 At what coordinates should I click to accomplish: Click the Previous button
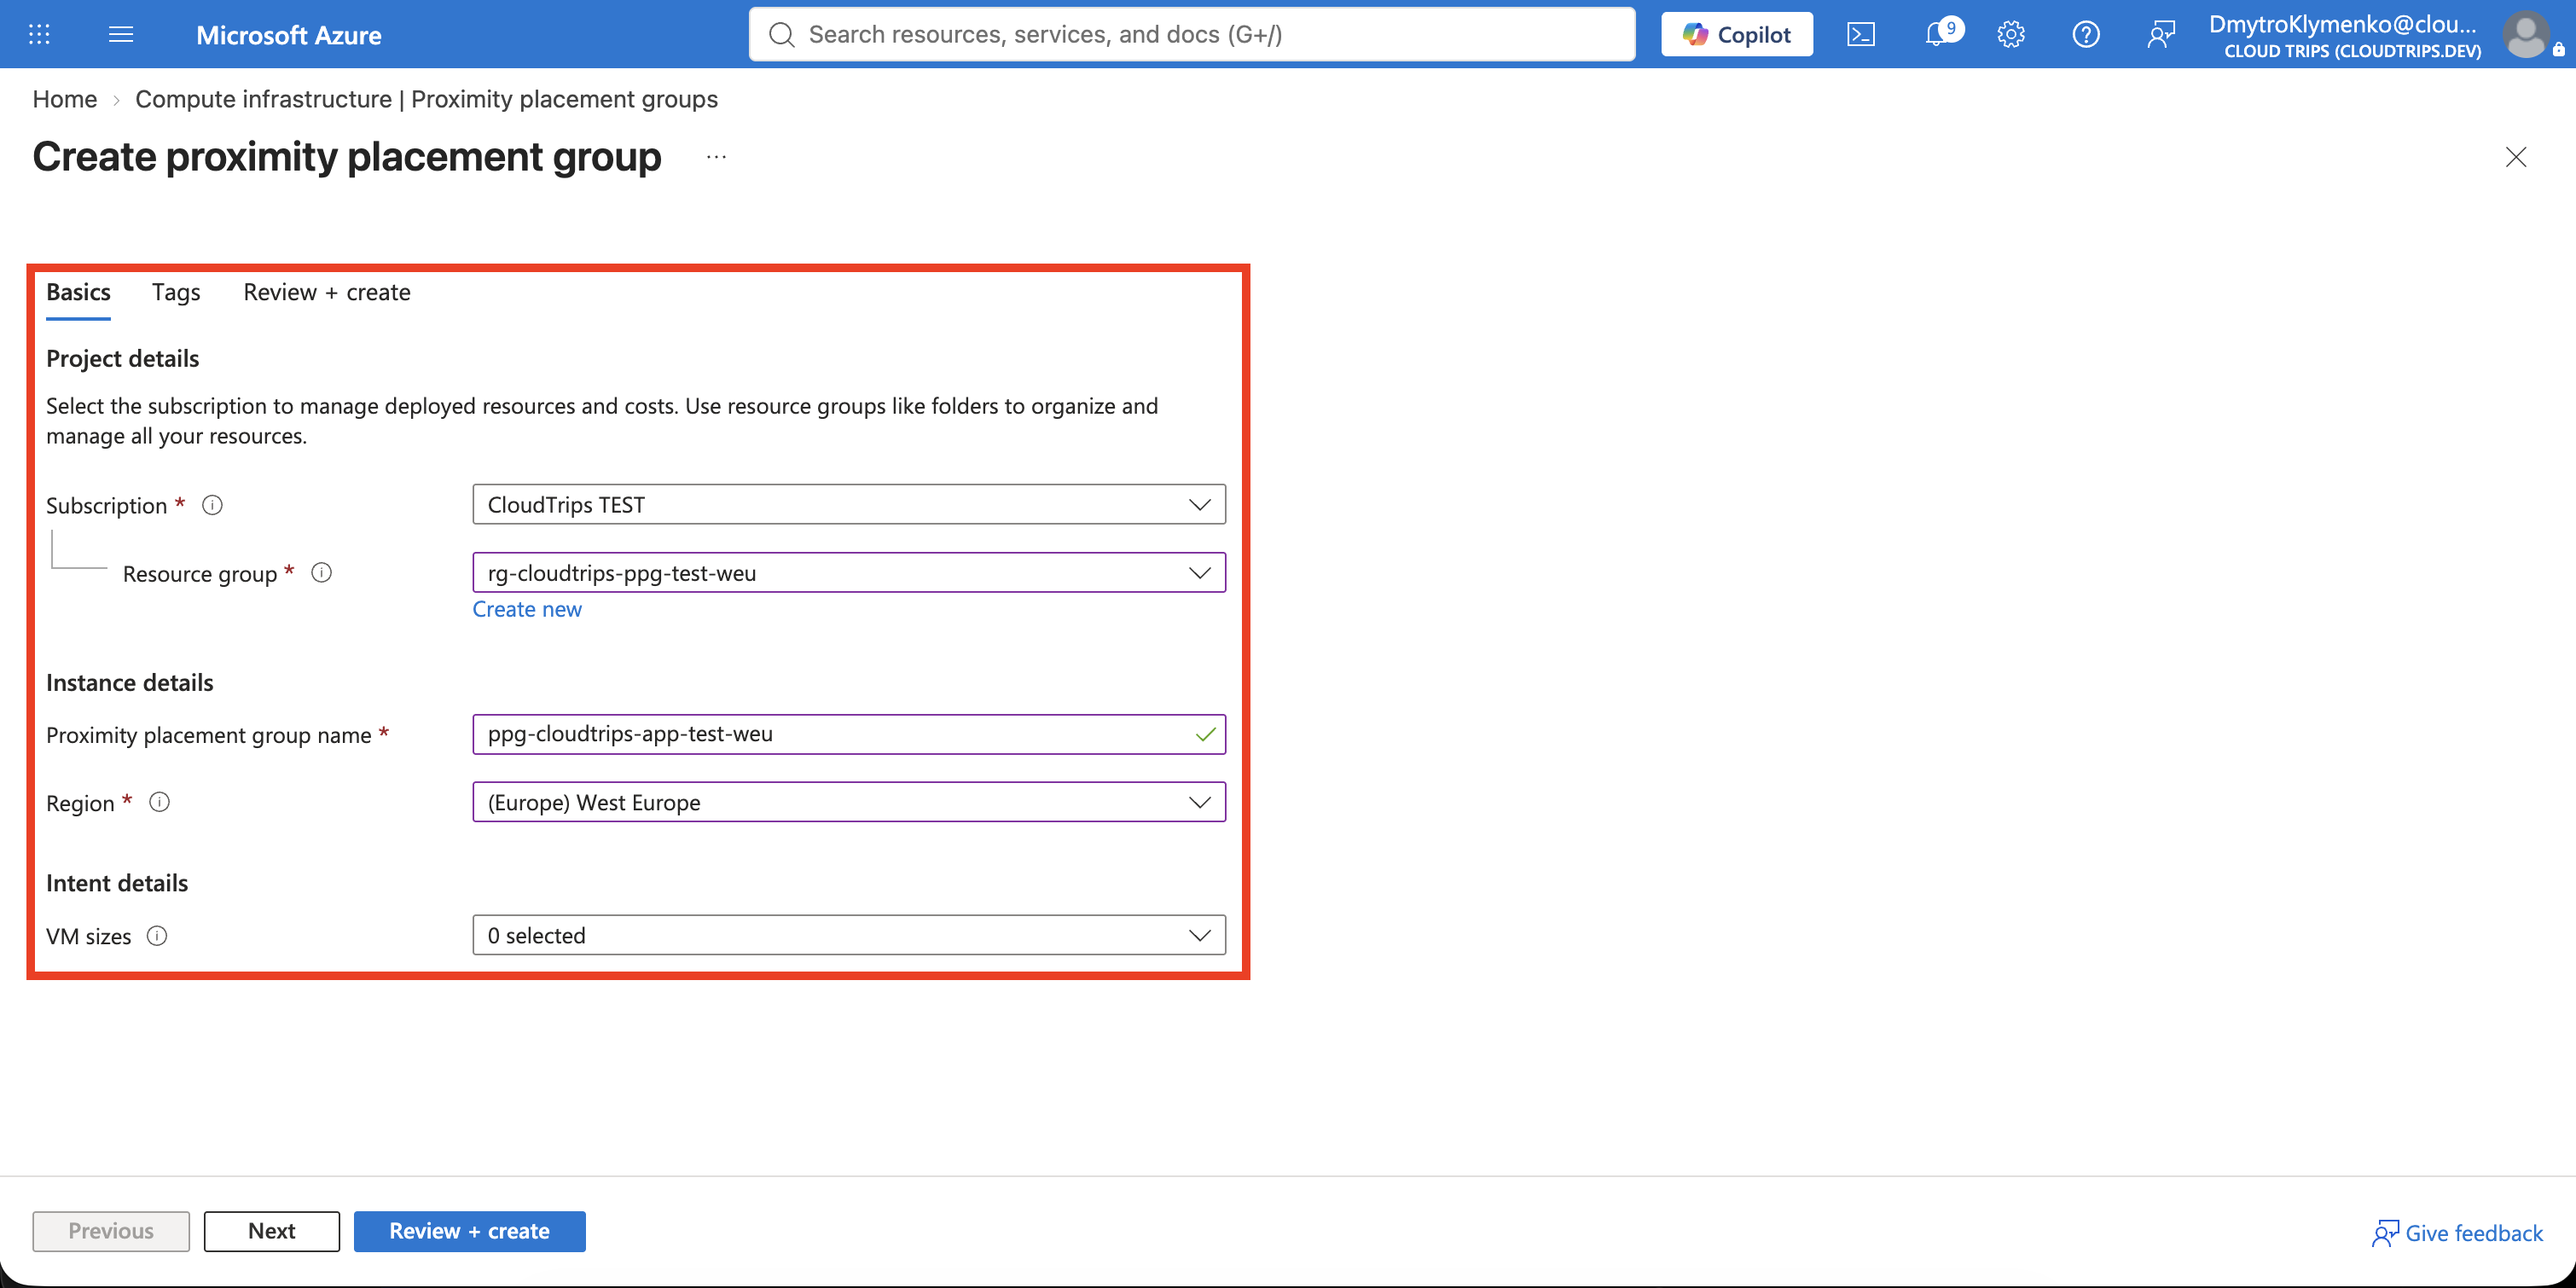111,1231
